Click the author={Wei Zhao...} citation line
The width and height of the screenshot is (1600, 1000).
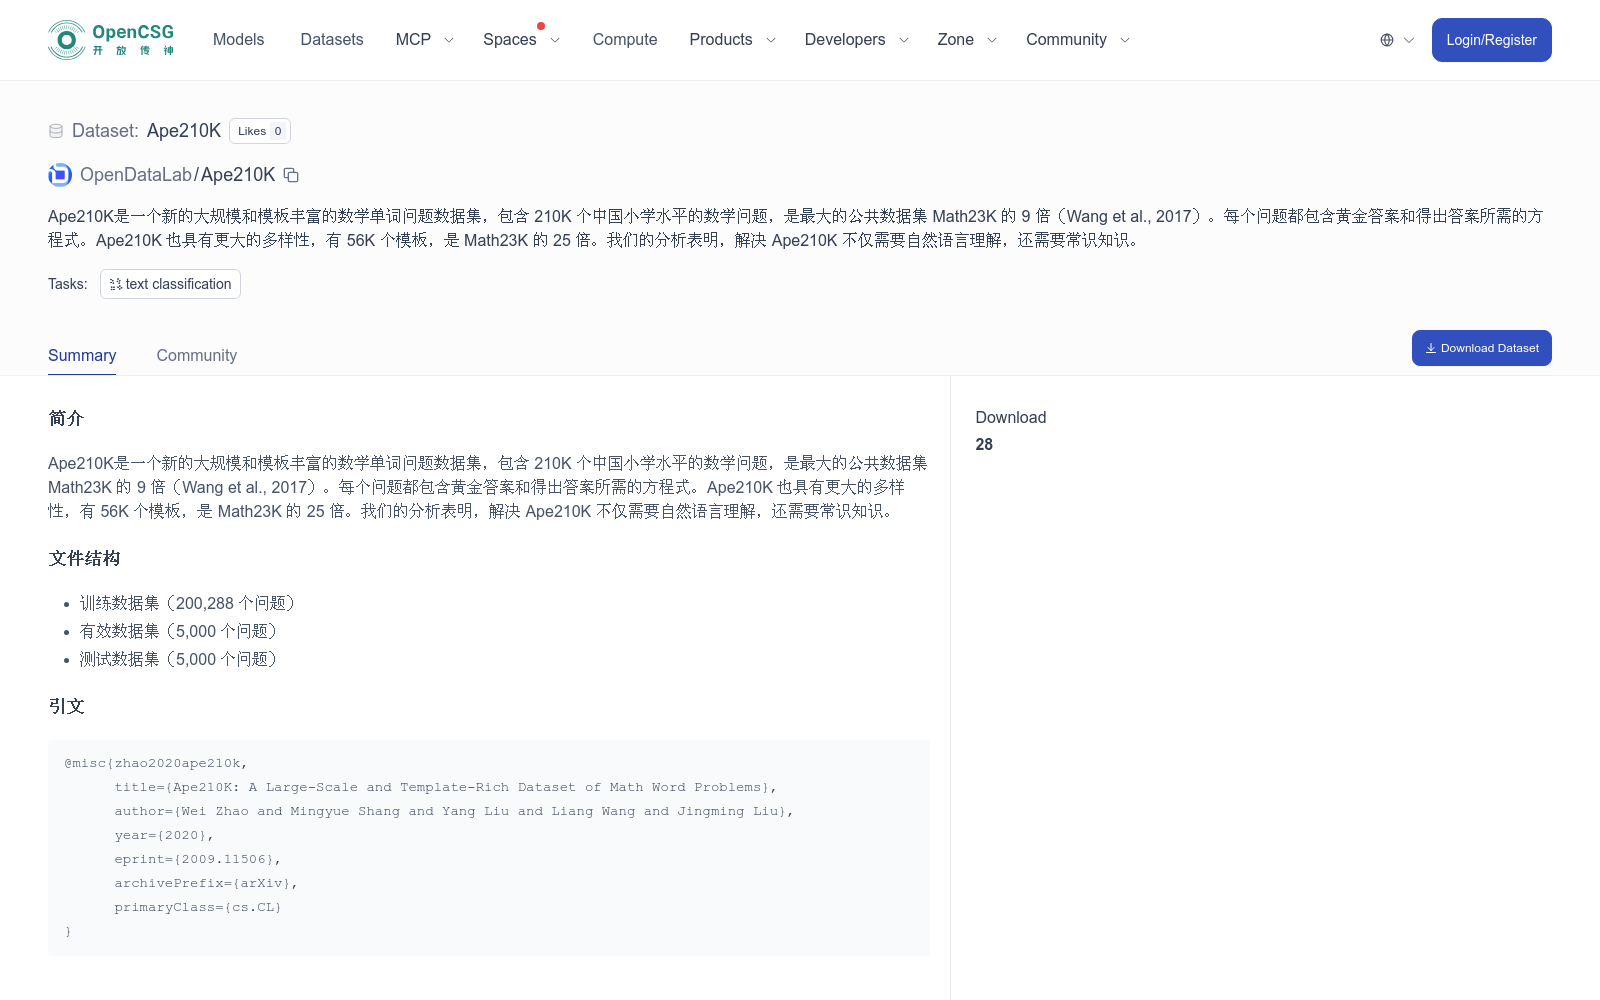coord(454,811)
